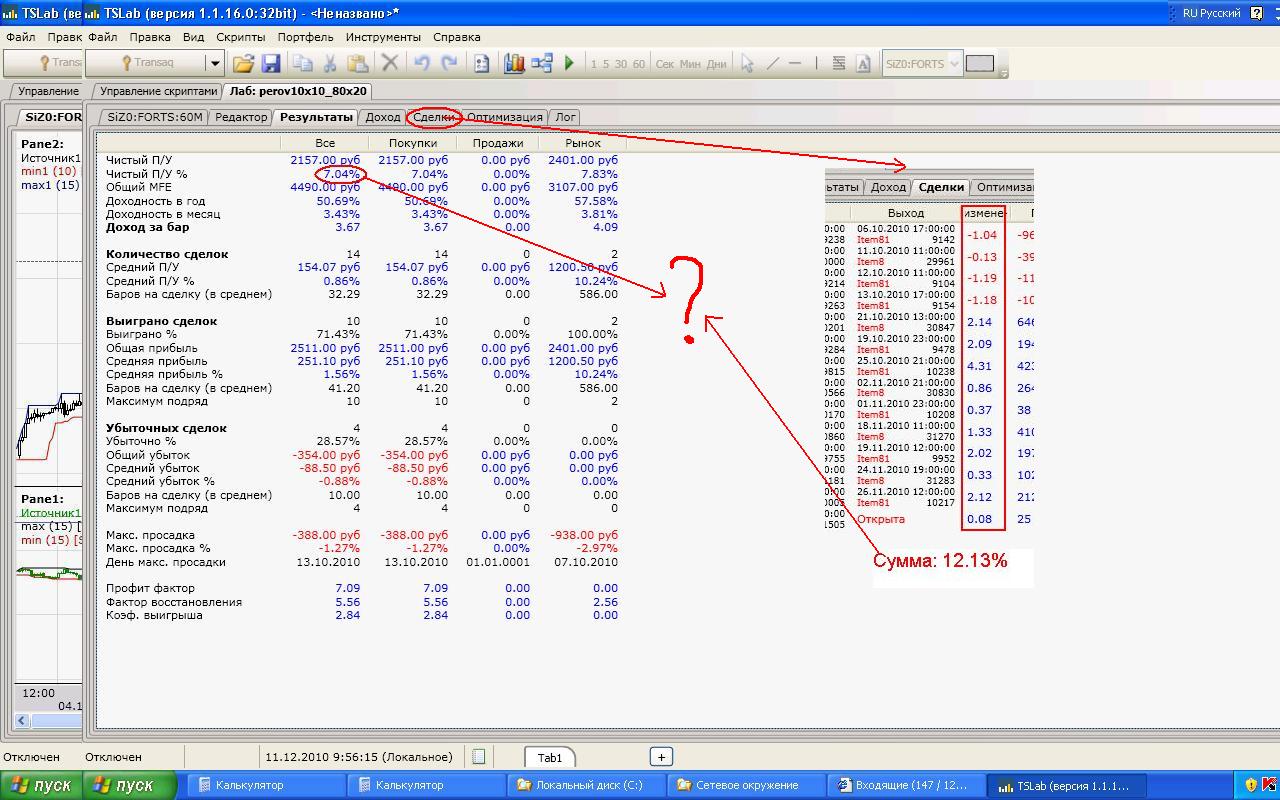The image size is (1280, 800).
Task: Click the bar chart icon in toolbar
Action: point(514,63)
